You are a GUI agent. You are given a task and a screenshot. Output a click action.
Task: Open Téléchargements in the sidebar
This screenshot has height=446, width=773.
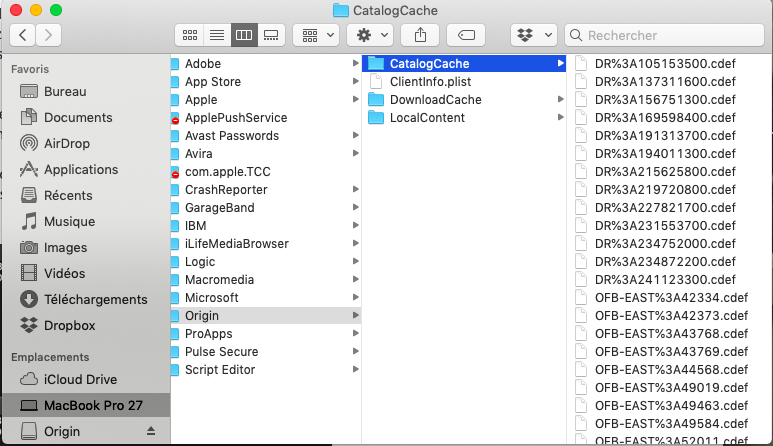pyautogui.click(x=95, y=299)
